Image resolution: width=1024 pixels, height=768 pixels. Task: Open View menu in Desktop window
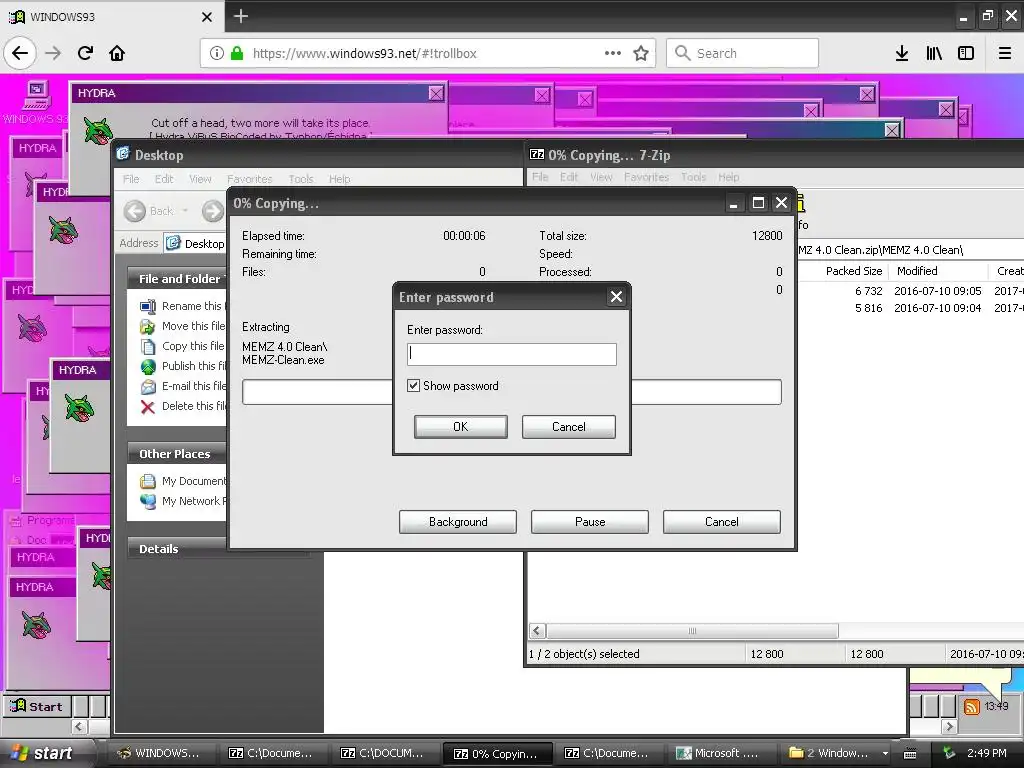click(200, 179)
